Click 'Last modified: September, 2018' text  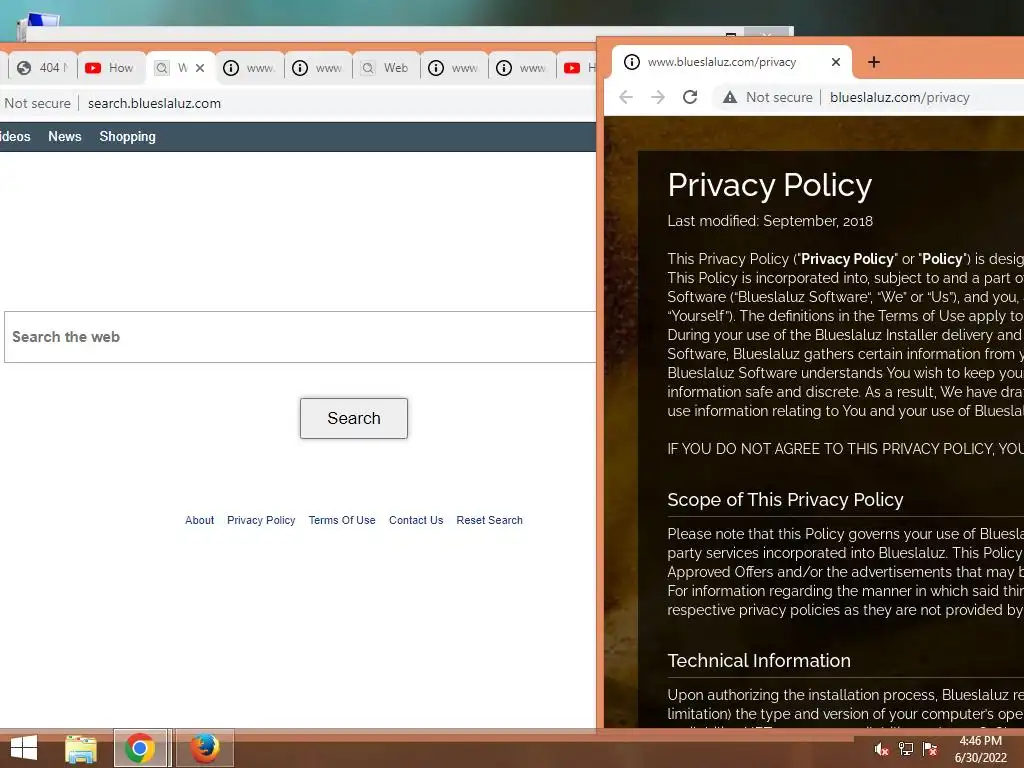tap(770, 221)
